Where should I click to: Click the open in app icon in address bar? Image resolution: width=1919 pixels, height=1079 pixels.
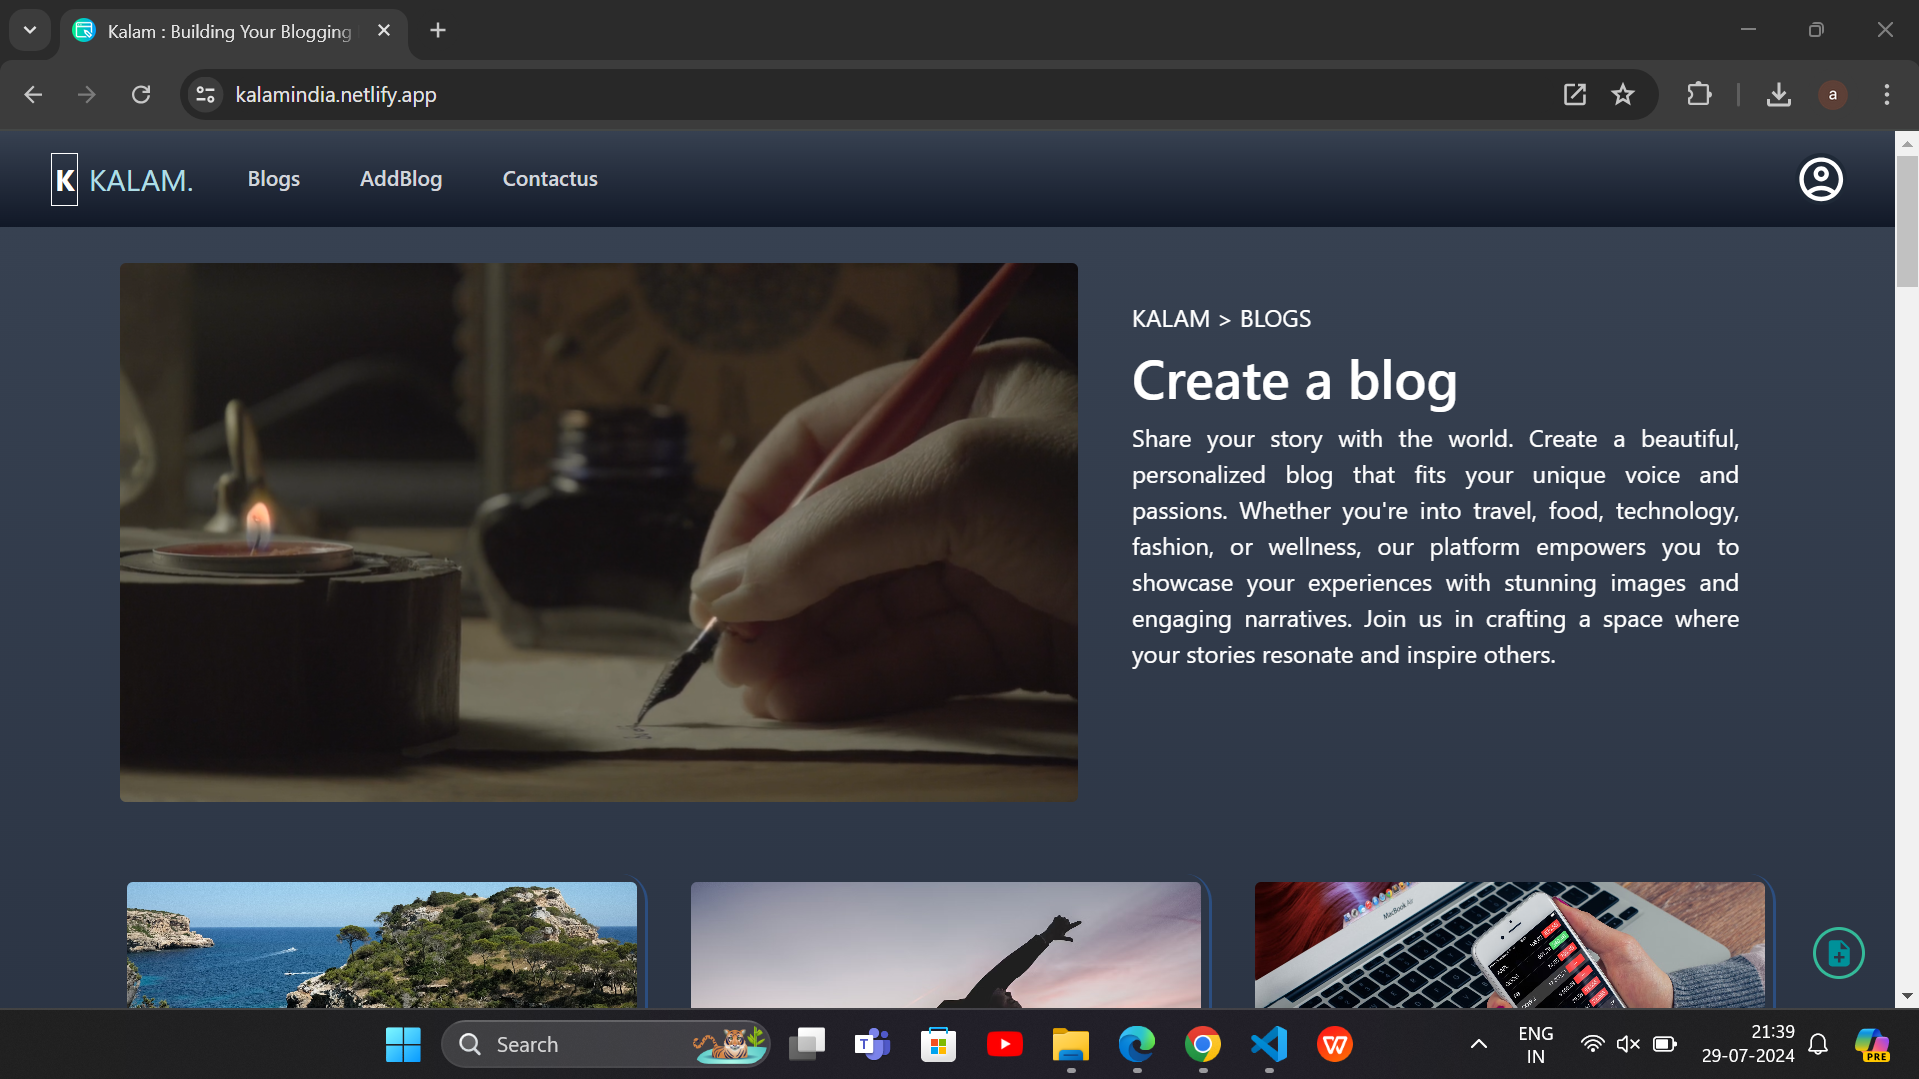coord(1574,95)
